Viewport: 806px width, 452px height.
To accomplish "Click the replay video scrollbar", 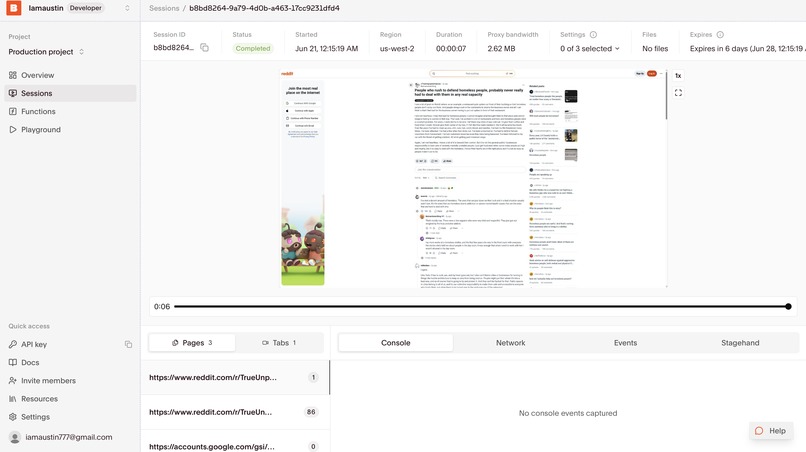I will pyautogui.click(x=666, y=95).
